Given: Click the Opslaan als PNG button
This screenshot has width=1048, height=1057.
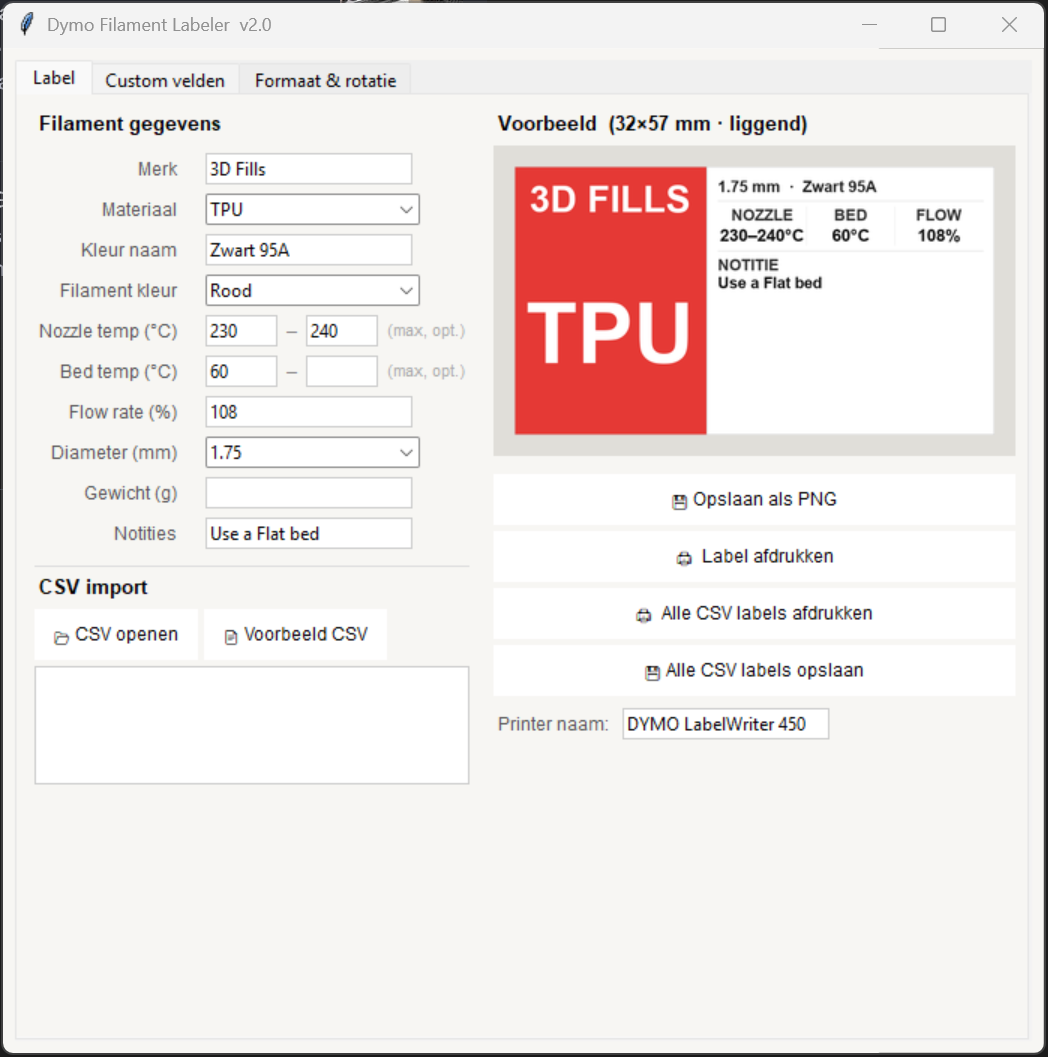Looking at the screenshot, I should click(754, 500).
